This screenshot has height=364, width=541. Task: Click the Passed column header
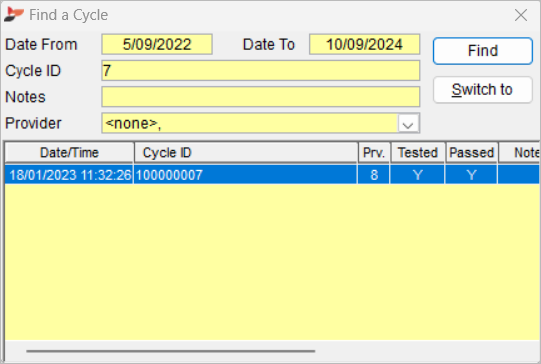point(472,153)
